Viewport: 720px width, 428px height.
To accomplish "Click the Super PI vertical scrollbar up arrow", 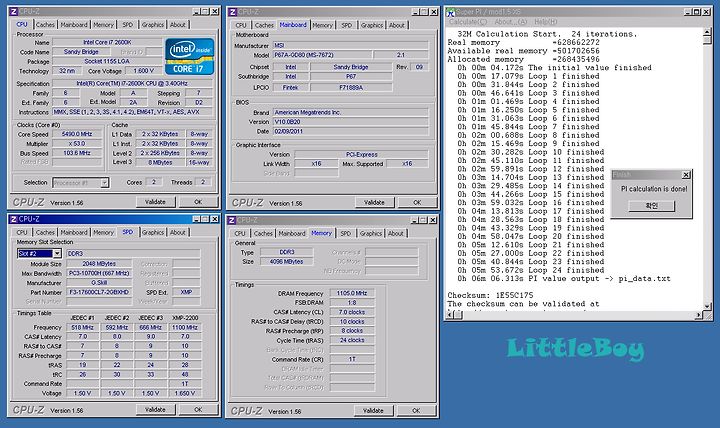I will 707,33.
